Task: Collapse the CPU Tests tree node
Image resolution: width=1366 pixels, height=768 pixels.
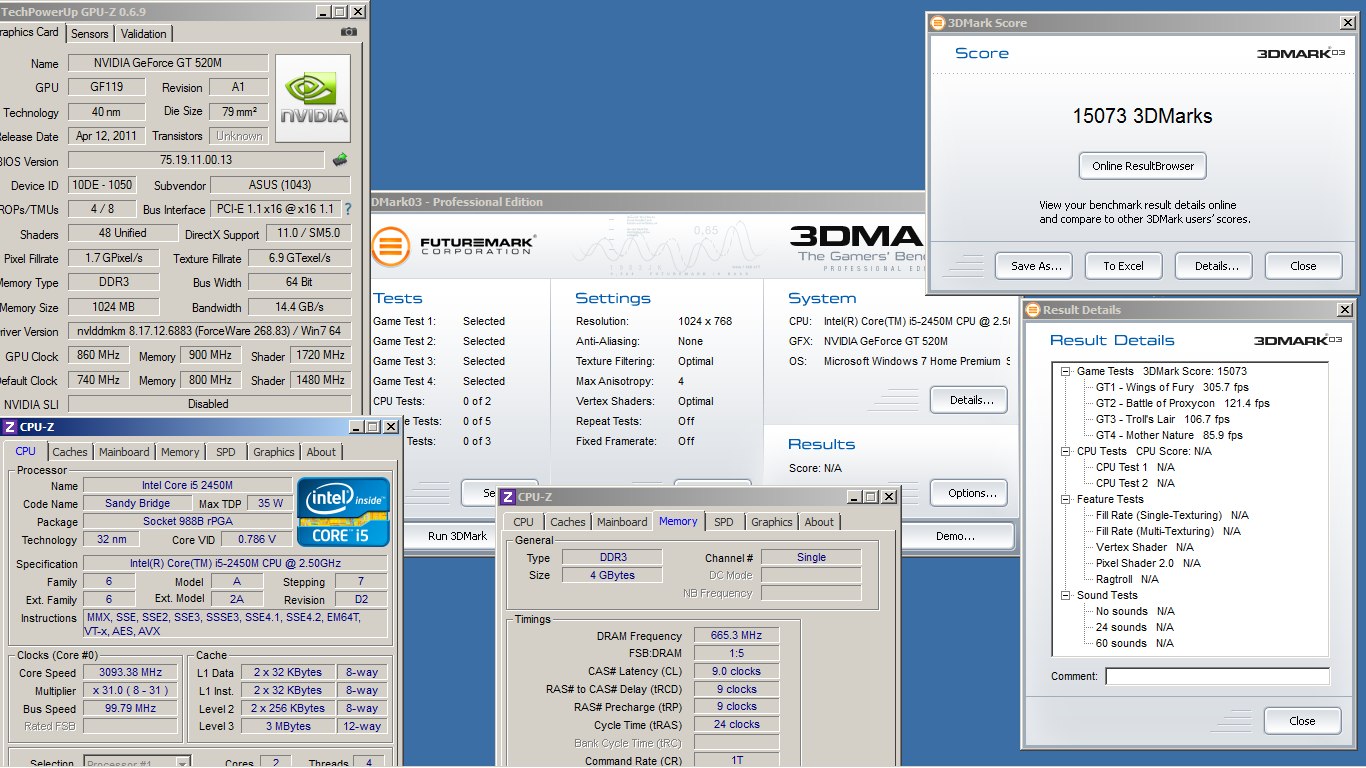Action: pyautogui.click(x=1067, y=452)
